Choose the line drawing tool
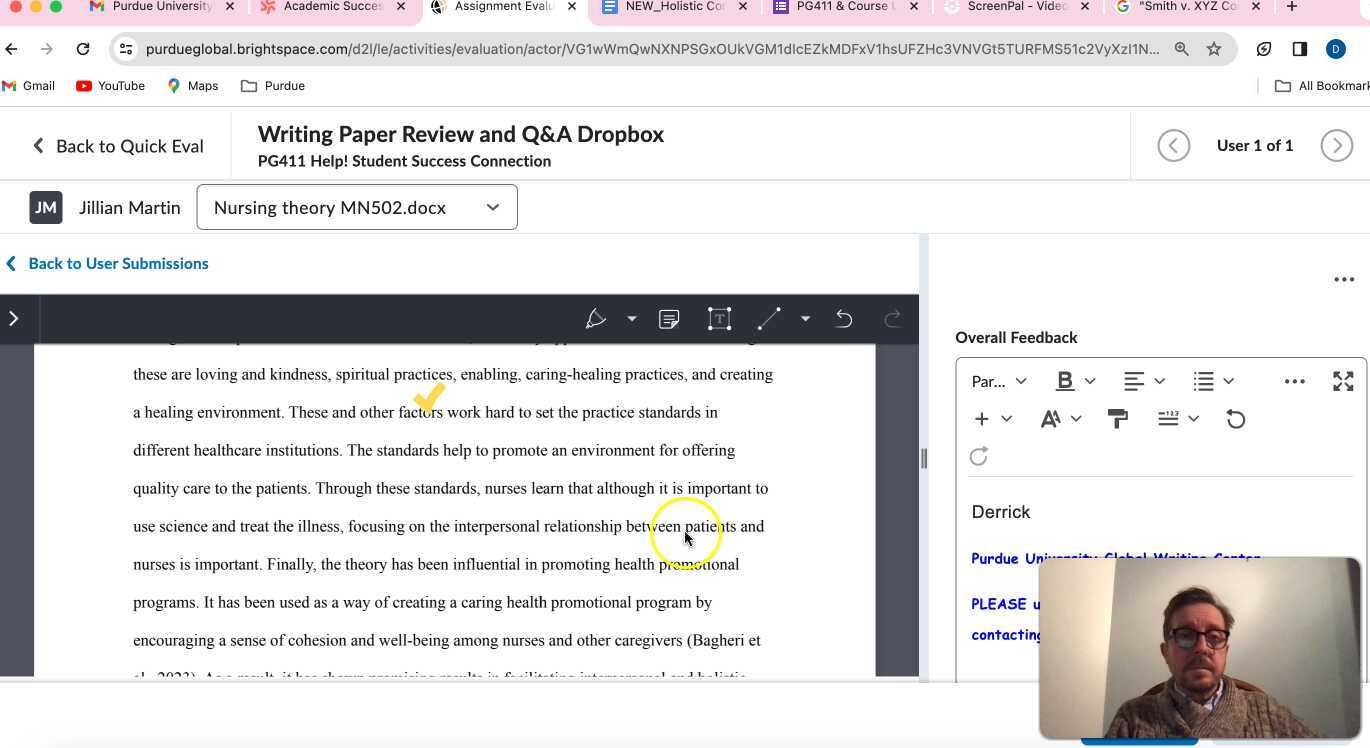 [768, 319]
